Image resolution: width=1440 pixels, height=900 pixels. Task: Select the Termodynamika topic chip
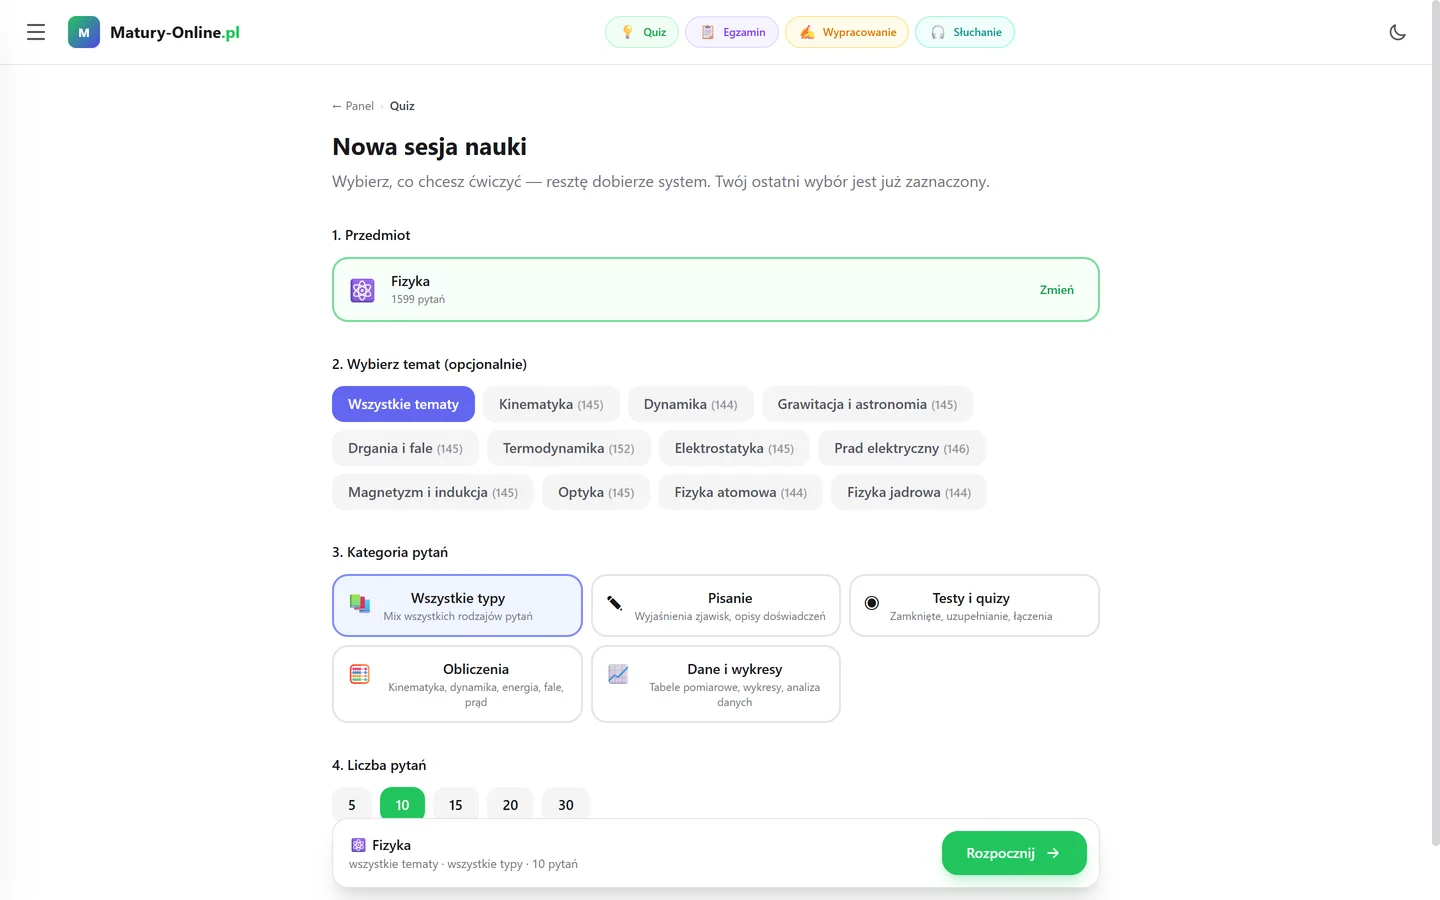click(x=569, y=448)
